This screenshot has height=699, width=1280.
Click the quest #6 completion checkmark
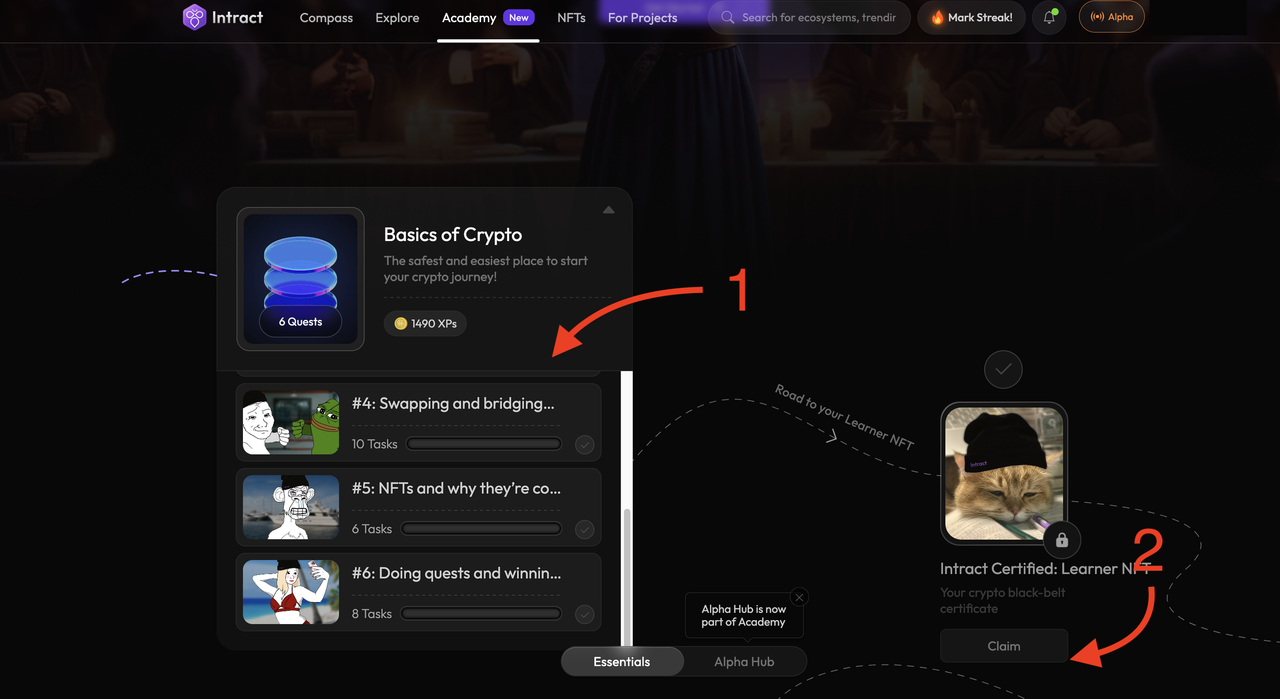coord(585,614)
